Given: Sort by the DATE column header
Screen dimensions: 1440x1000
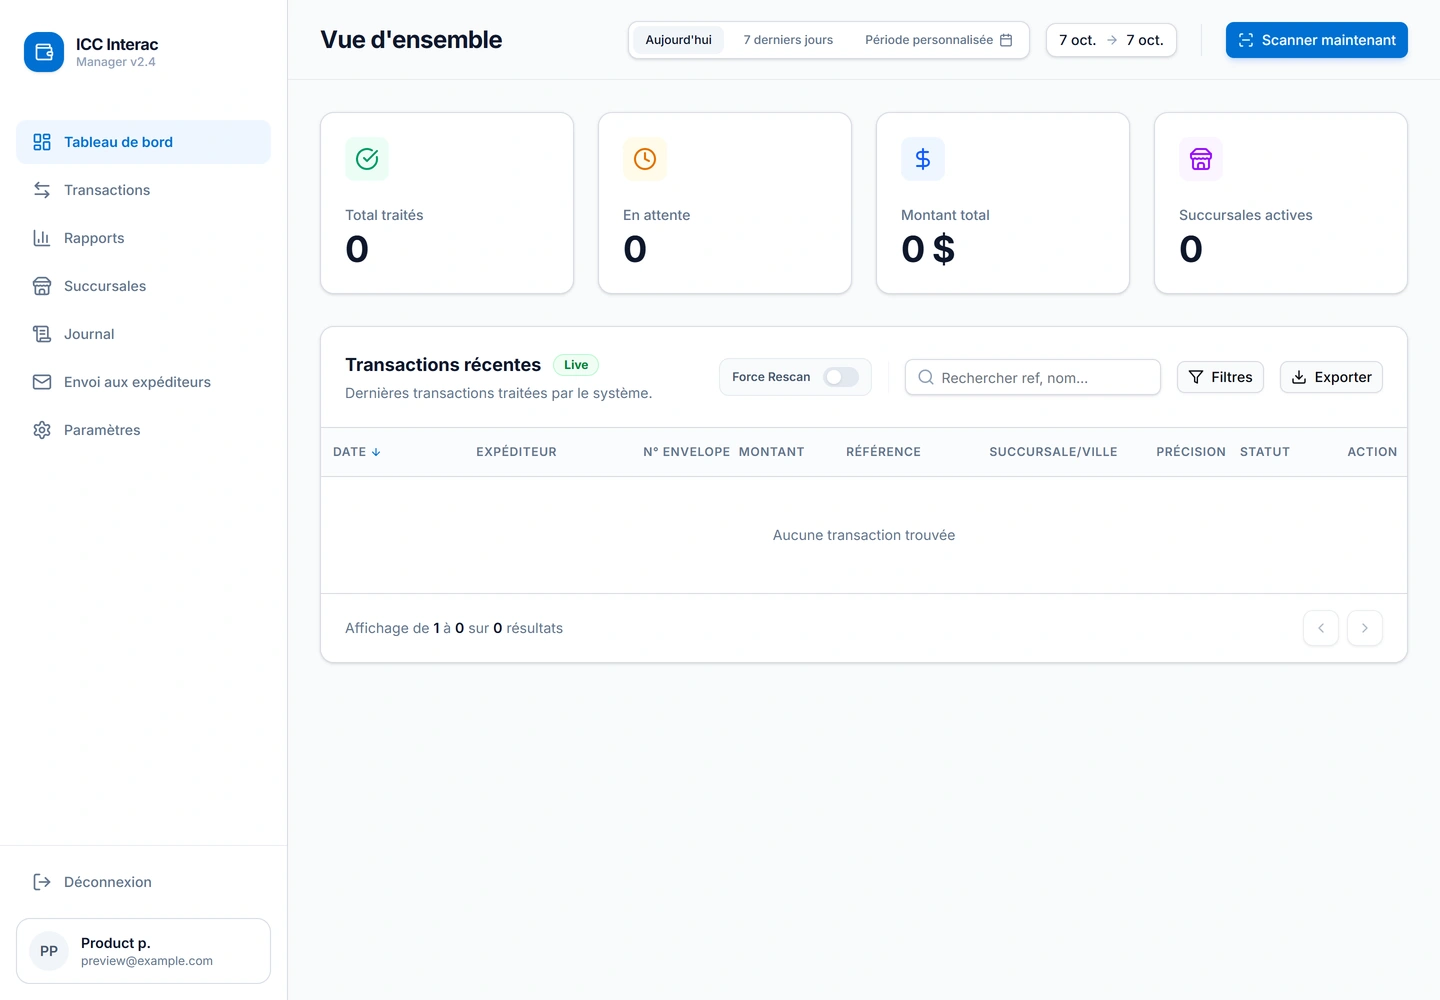Looking at the screenshot, I should point(357,452).
